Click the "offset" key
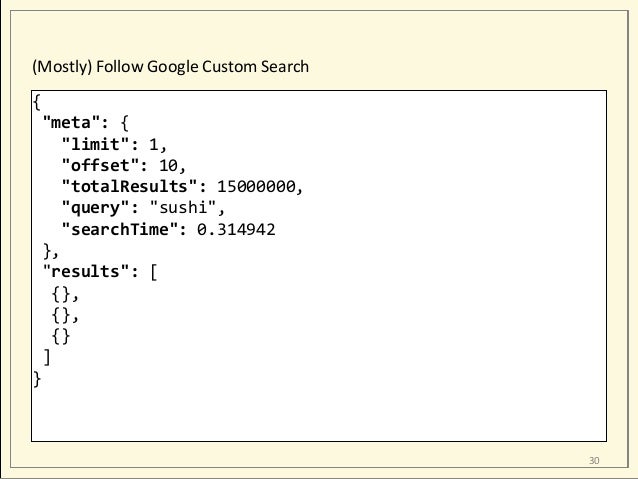The height and width of the screenshot is (479, 638). 105,165
